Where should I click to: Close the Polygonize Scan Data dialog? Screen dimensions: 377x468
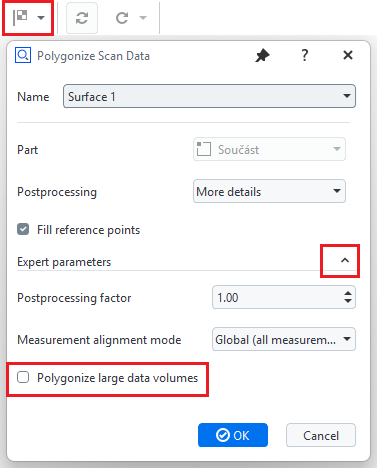tap(348, 55)
